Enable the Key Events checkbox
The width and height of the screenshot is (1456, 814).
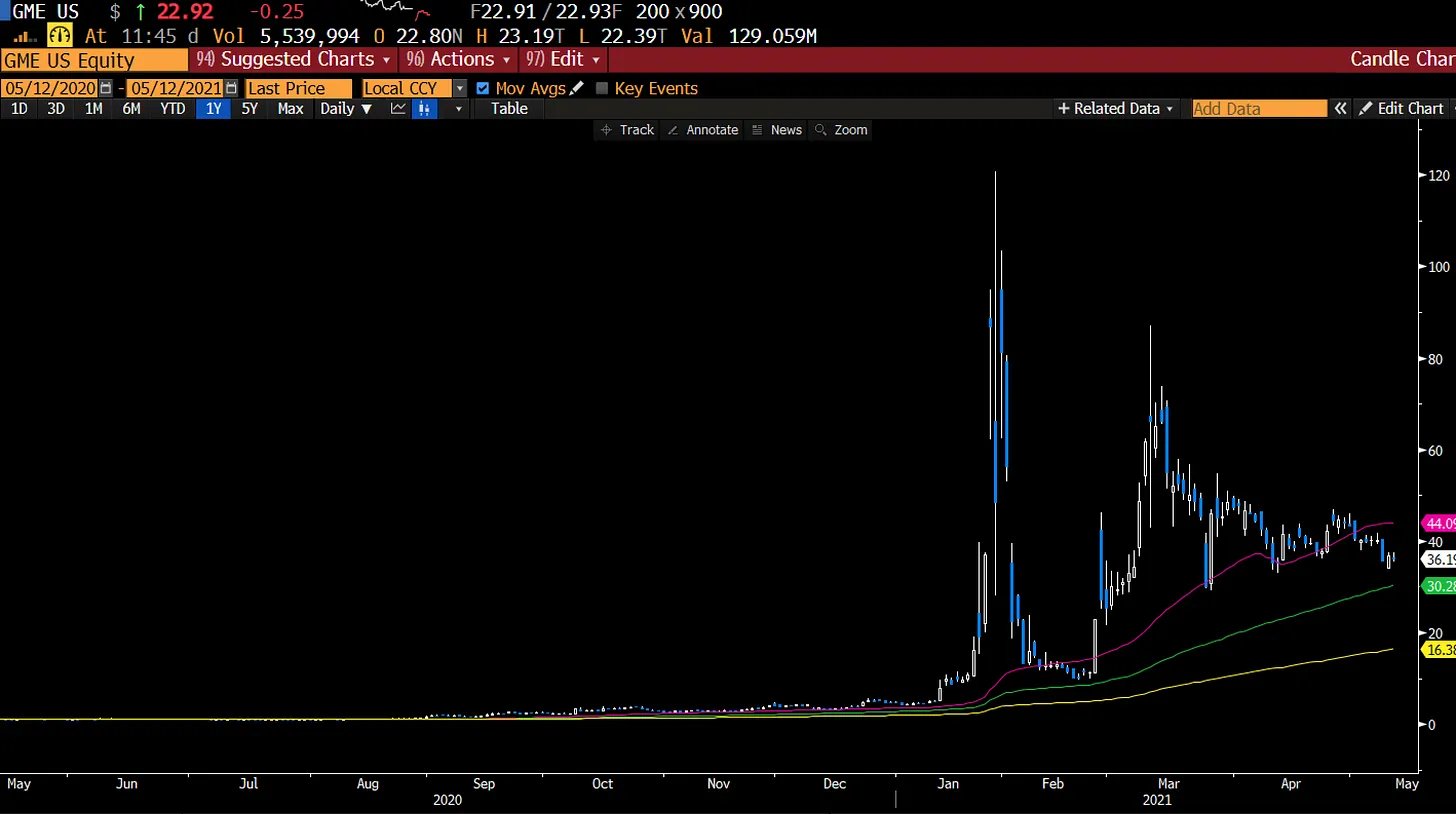tap(602, 88)
